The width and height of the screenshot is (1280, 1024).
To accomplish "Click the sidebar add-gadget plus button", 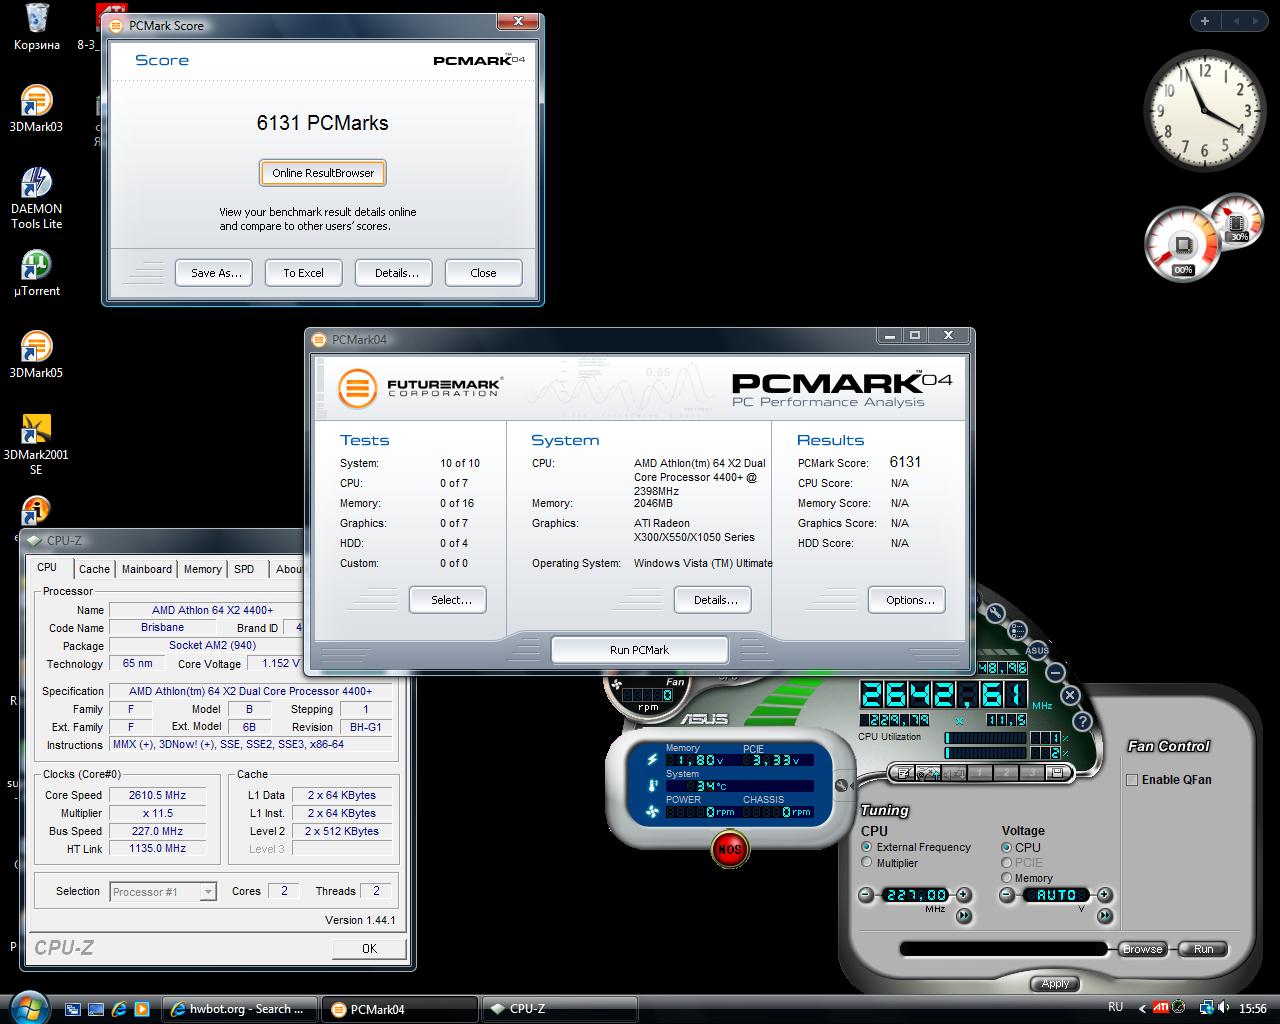I will coord(1205,20).
